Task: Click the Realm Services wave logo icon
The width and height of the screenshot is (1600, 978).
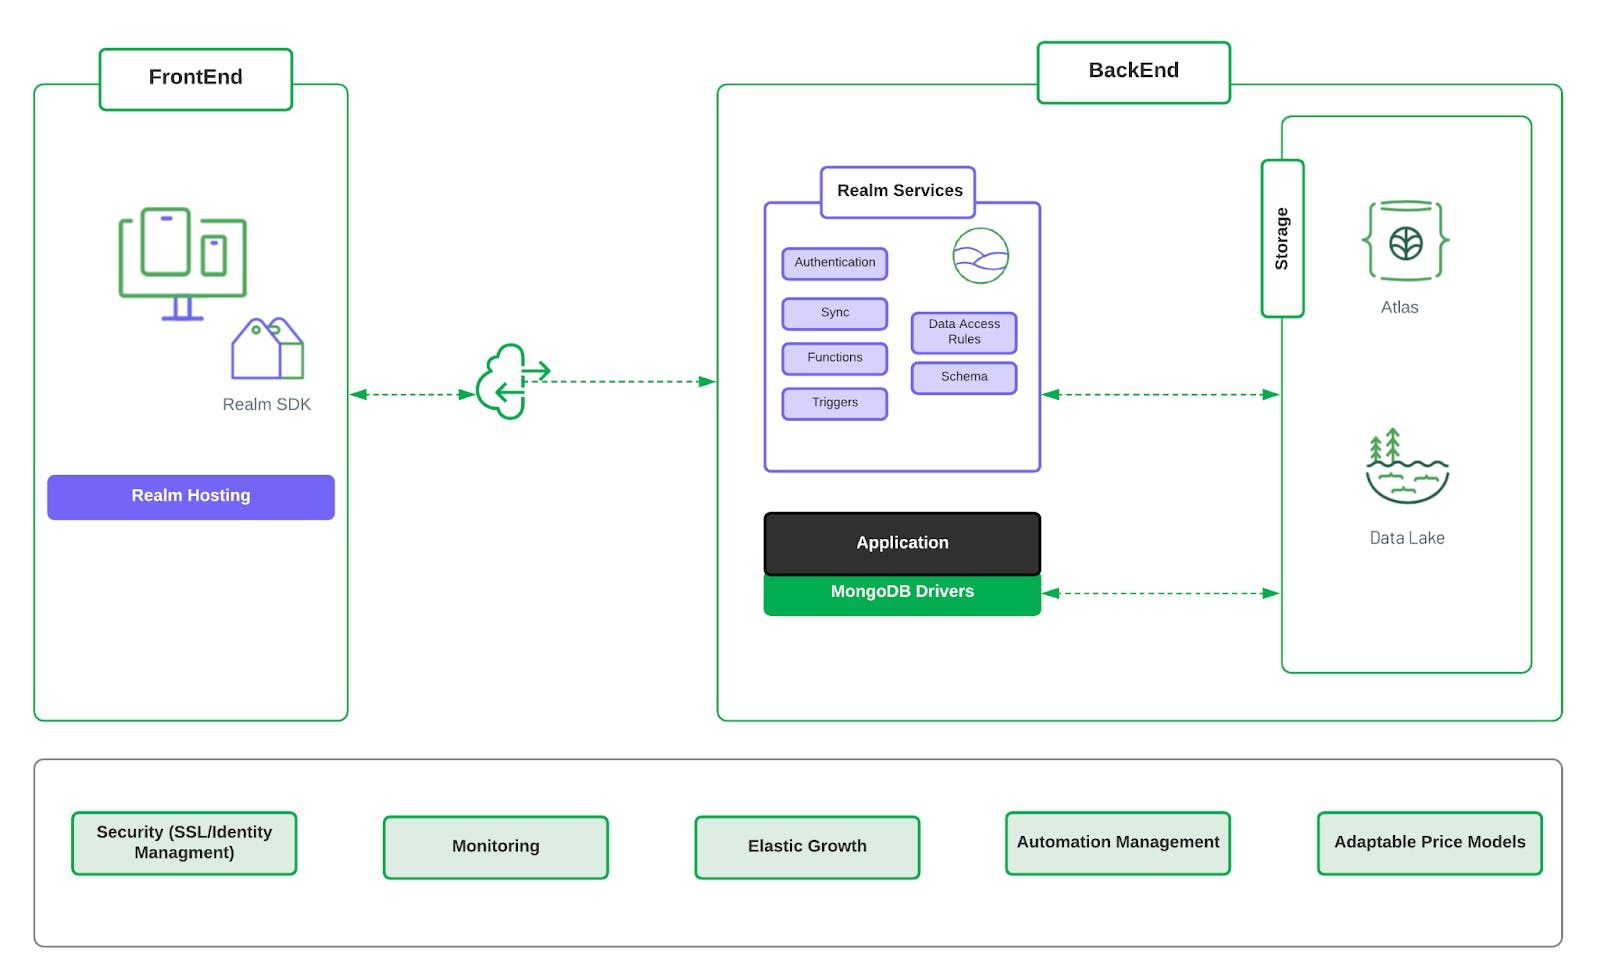Action: pyautogui.click(x=981, y=255)
